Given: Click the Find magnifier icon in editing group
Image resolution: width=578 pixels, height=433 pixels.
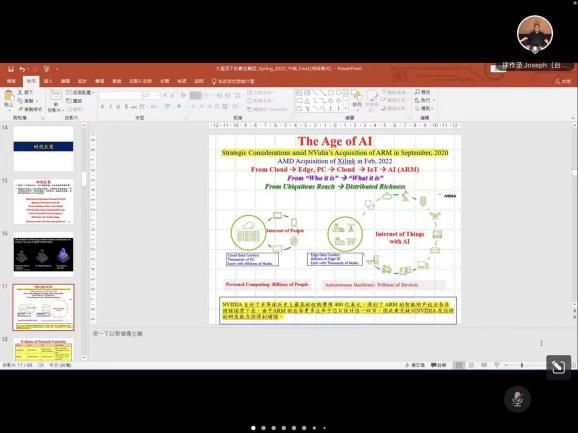Looking at the screenshot, I should click(x=418, y=92).
